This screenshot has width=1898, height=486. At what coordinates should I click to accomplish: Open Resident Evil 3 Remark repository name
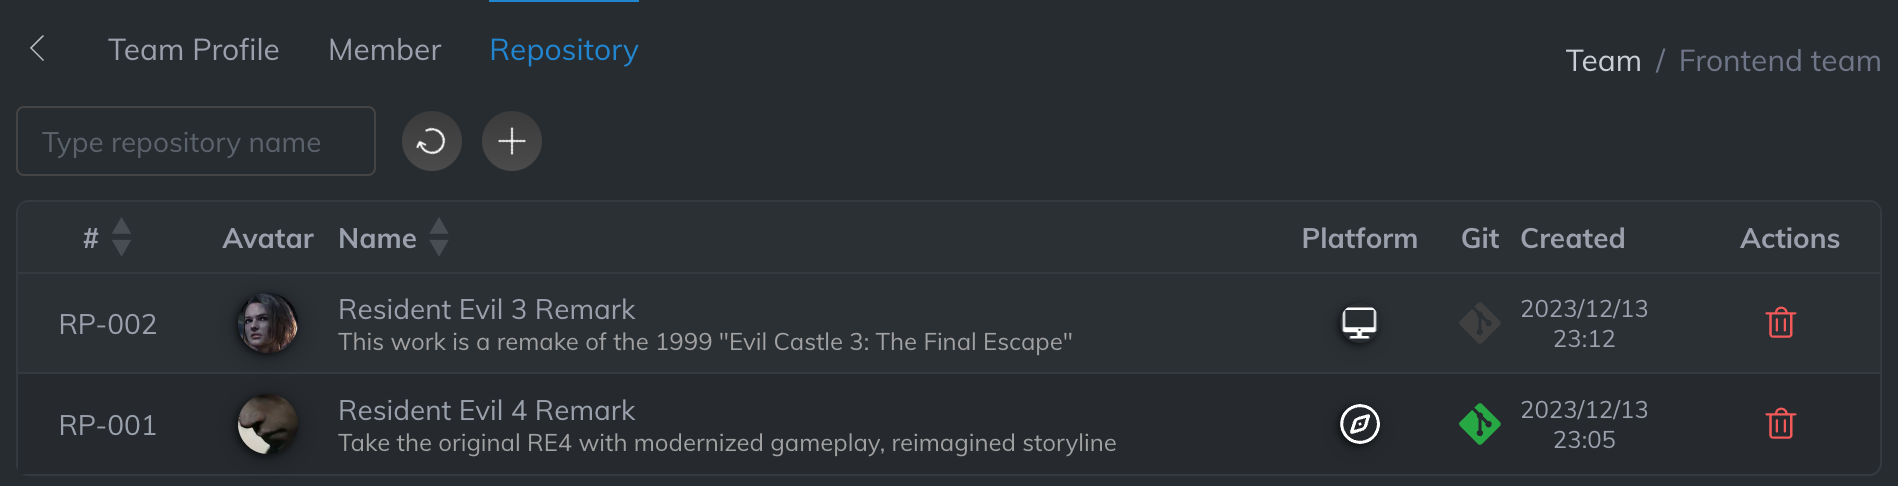tap(486, 309)
